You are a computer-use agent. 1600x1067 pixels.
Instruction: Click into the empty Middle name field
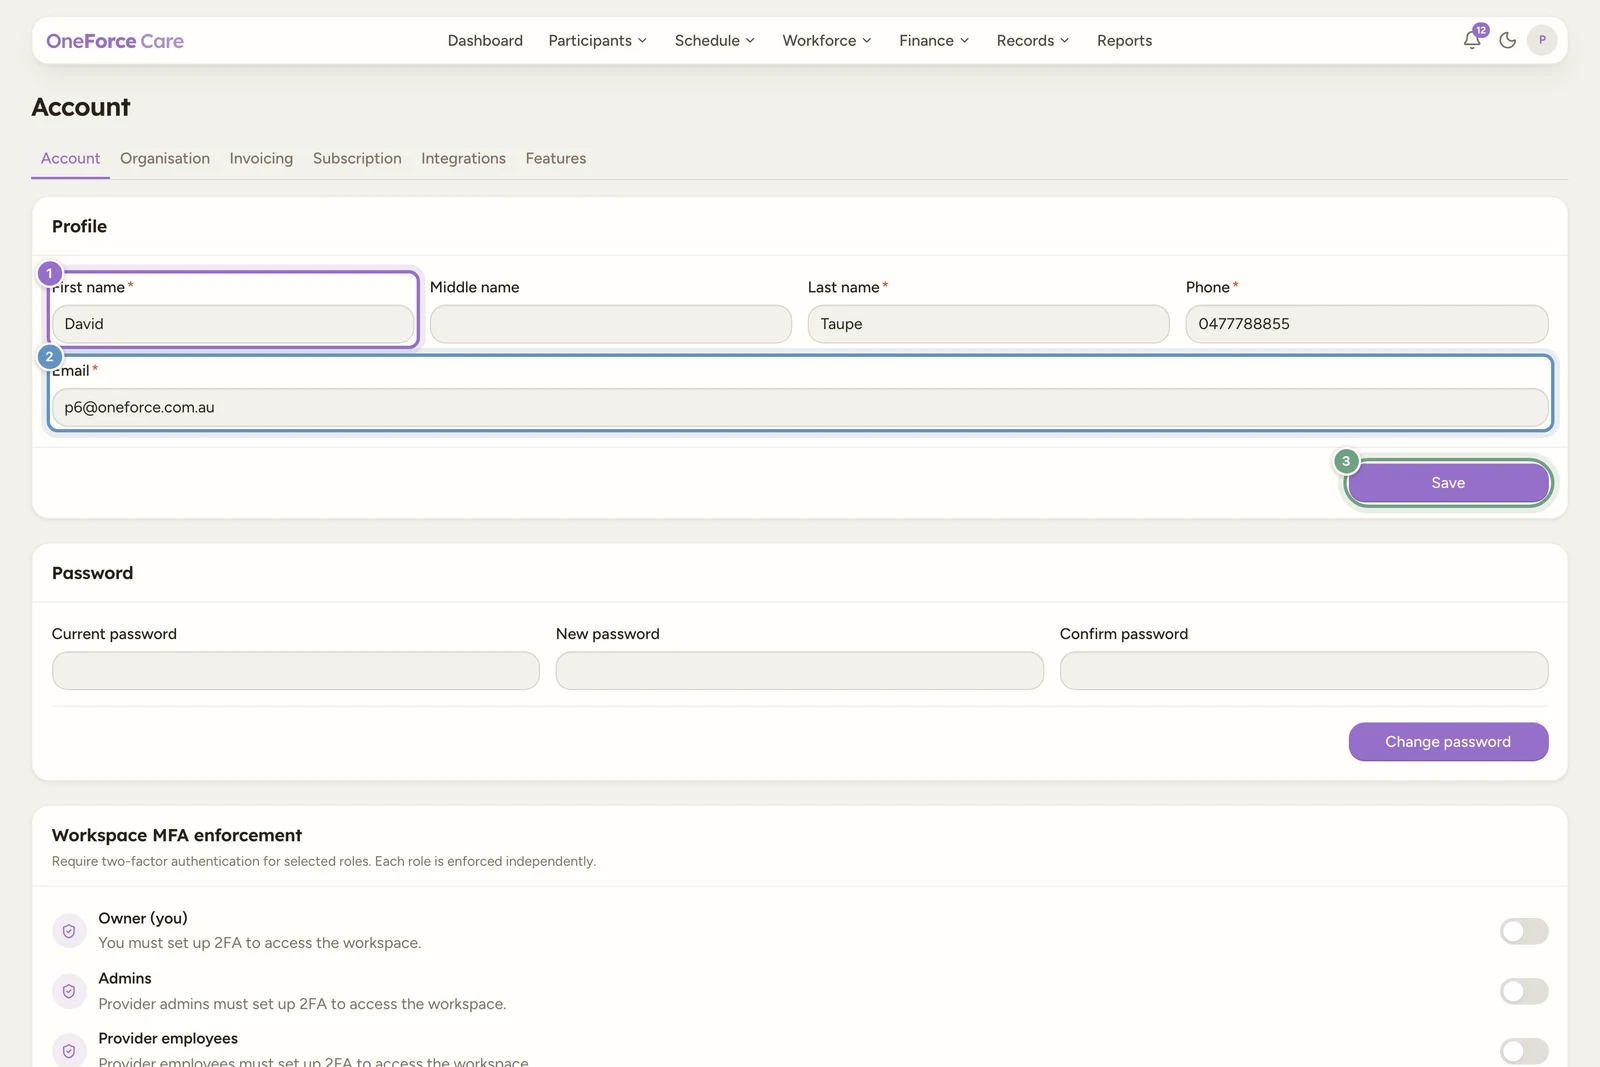[611, 324]
